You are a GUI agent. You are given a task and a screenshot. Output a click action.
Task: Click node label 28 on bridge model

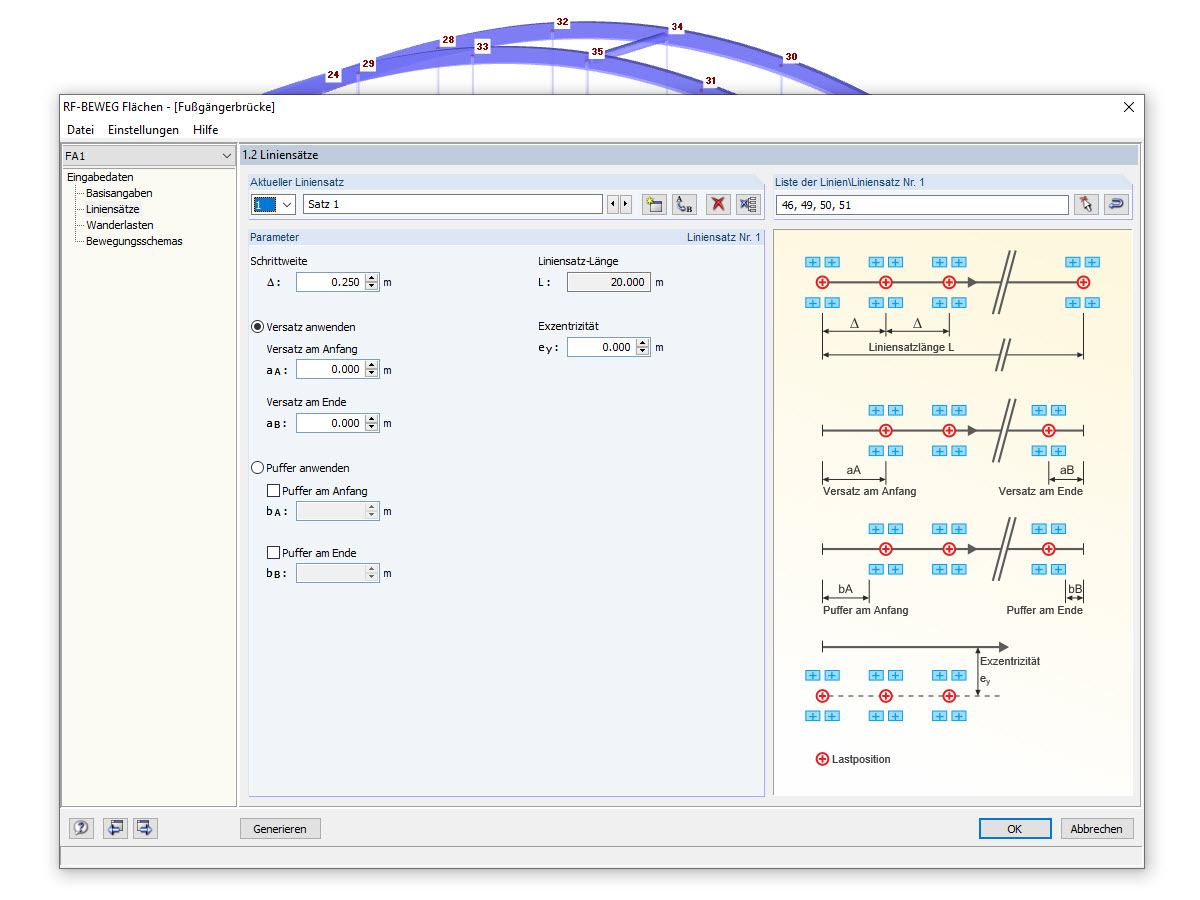(x=448, y=40)
